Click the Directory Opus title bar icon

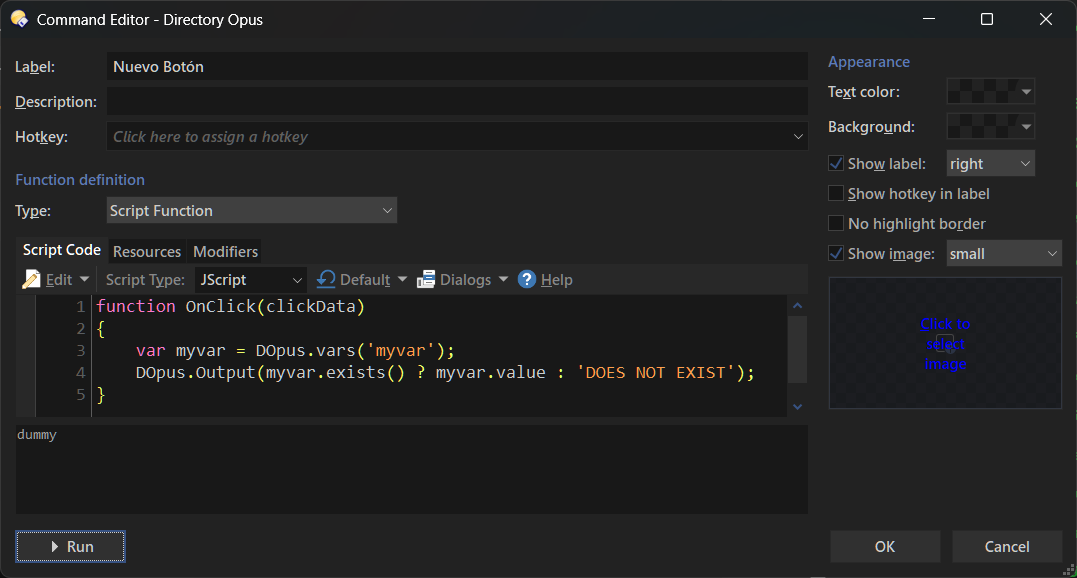pyautogui.click(x=19, y=19)
